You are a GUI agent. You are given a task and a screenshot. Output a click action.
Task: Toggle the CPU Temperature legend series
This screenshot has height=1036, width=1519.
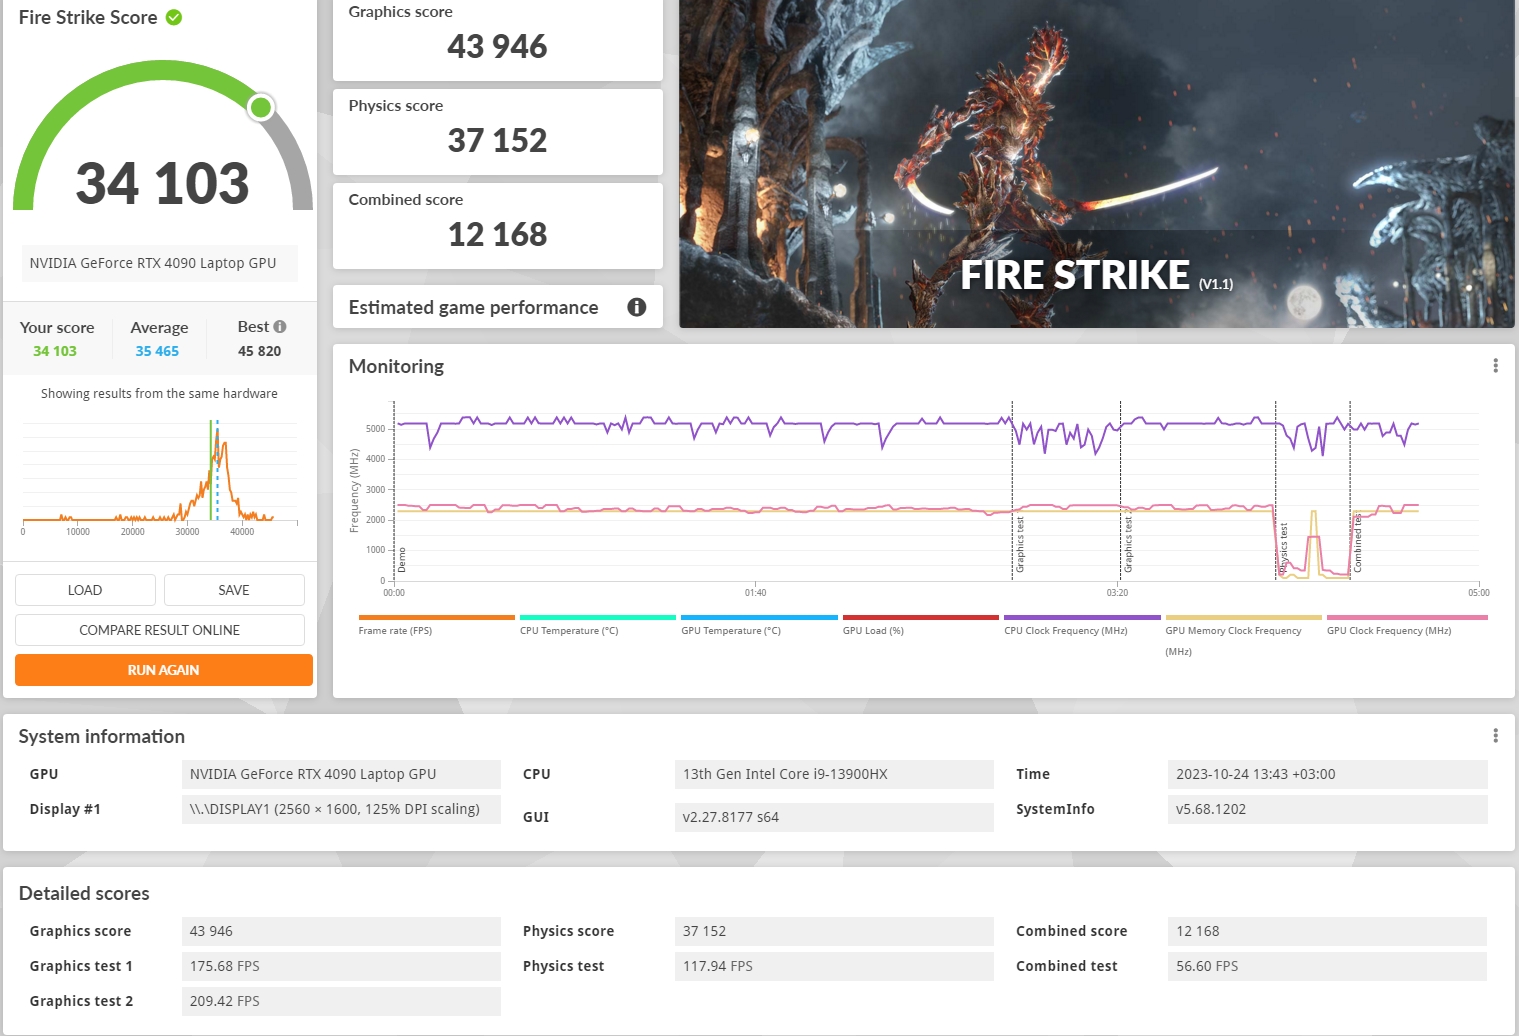tap(569, 631)
